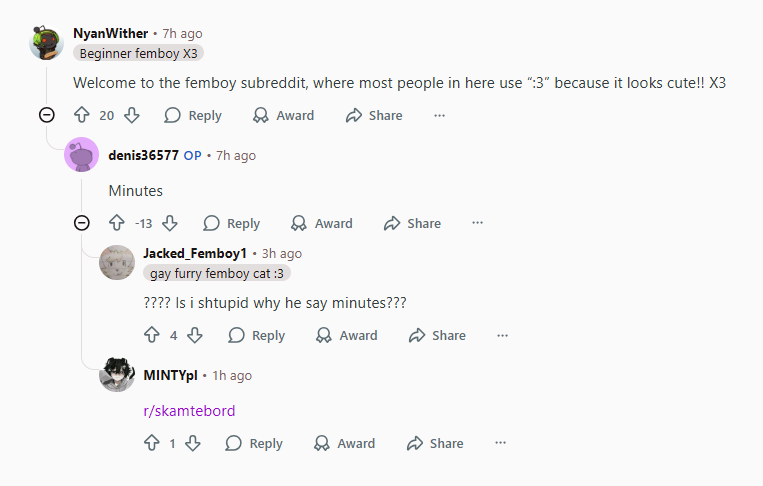
Task: Open denis36577's user profile
Action: click(143, 155)
